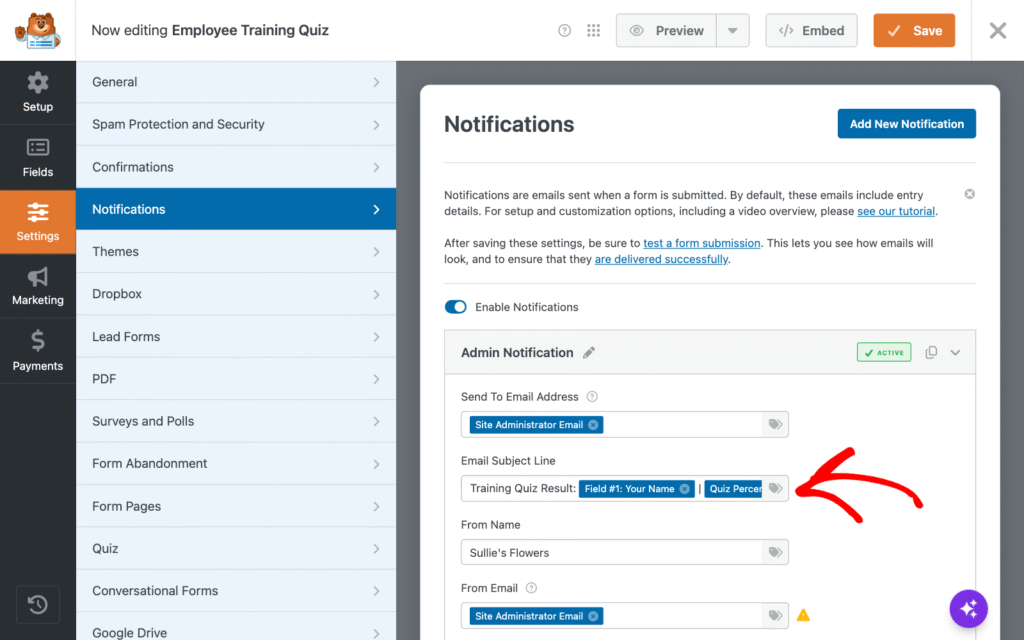Open Confirmations settings section
This screenshot has height=640, width=1024.
[x=236, y=167]
